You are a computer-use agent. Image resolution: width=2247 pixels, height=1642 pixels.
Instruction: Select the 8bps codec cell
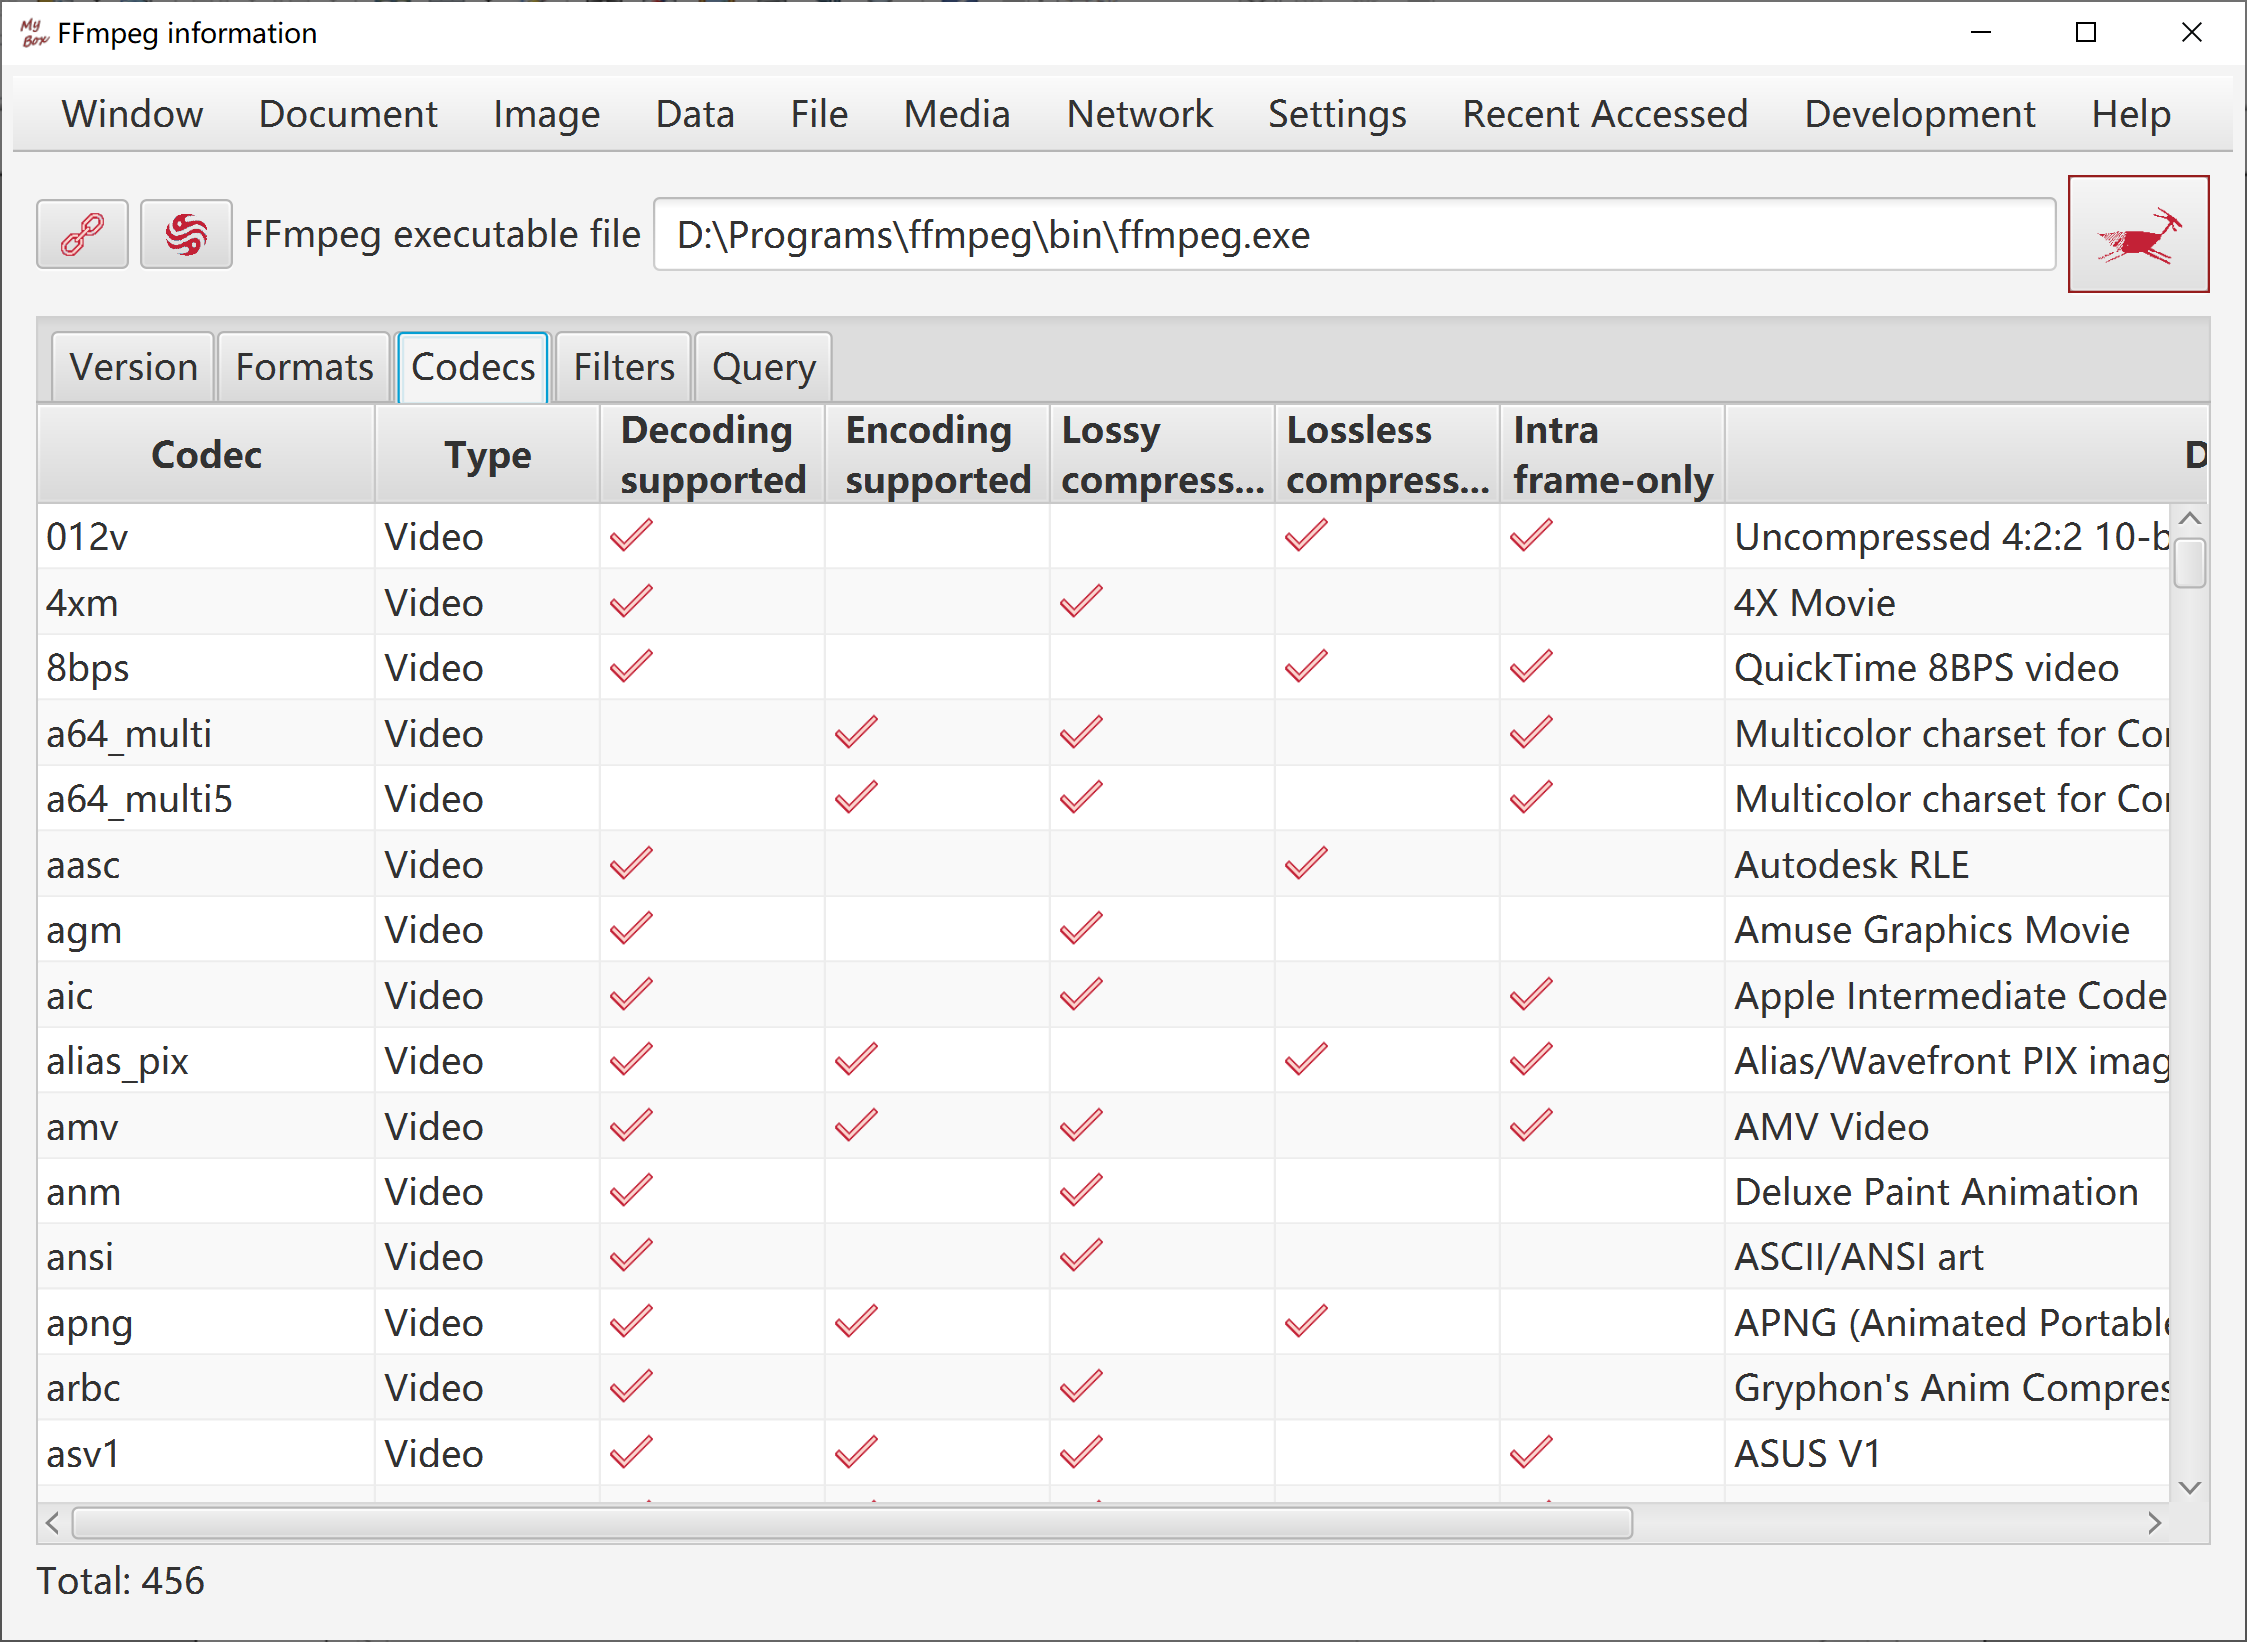coord(206,668)
